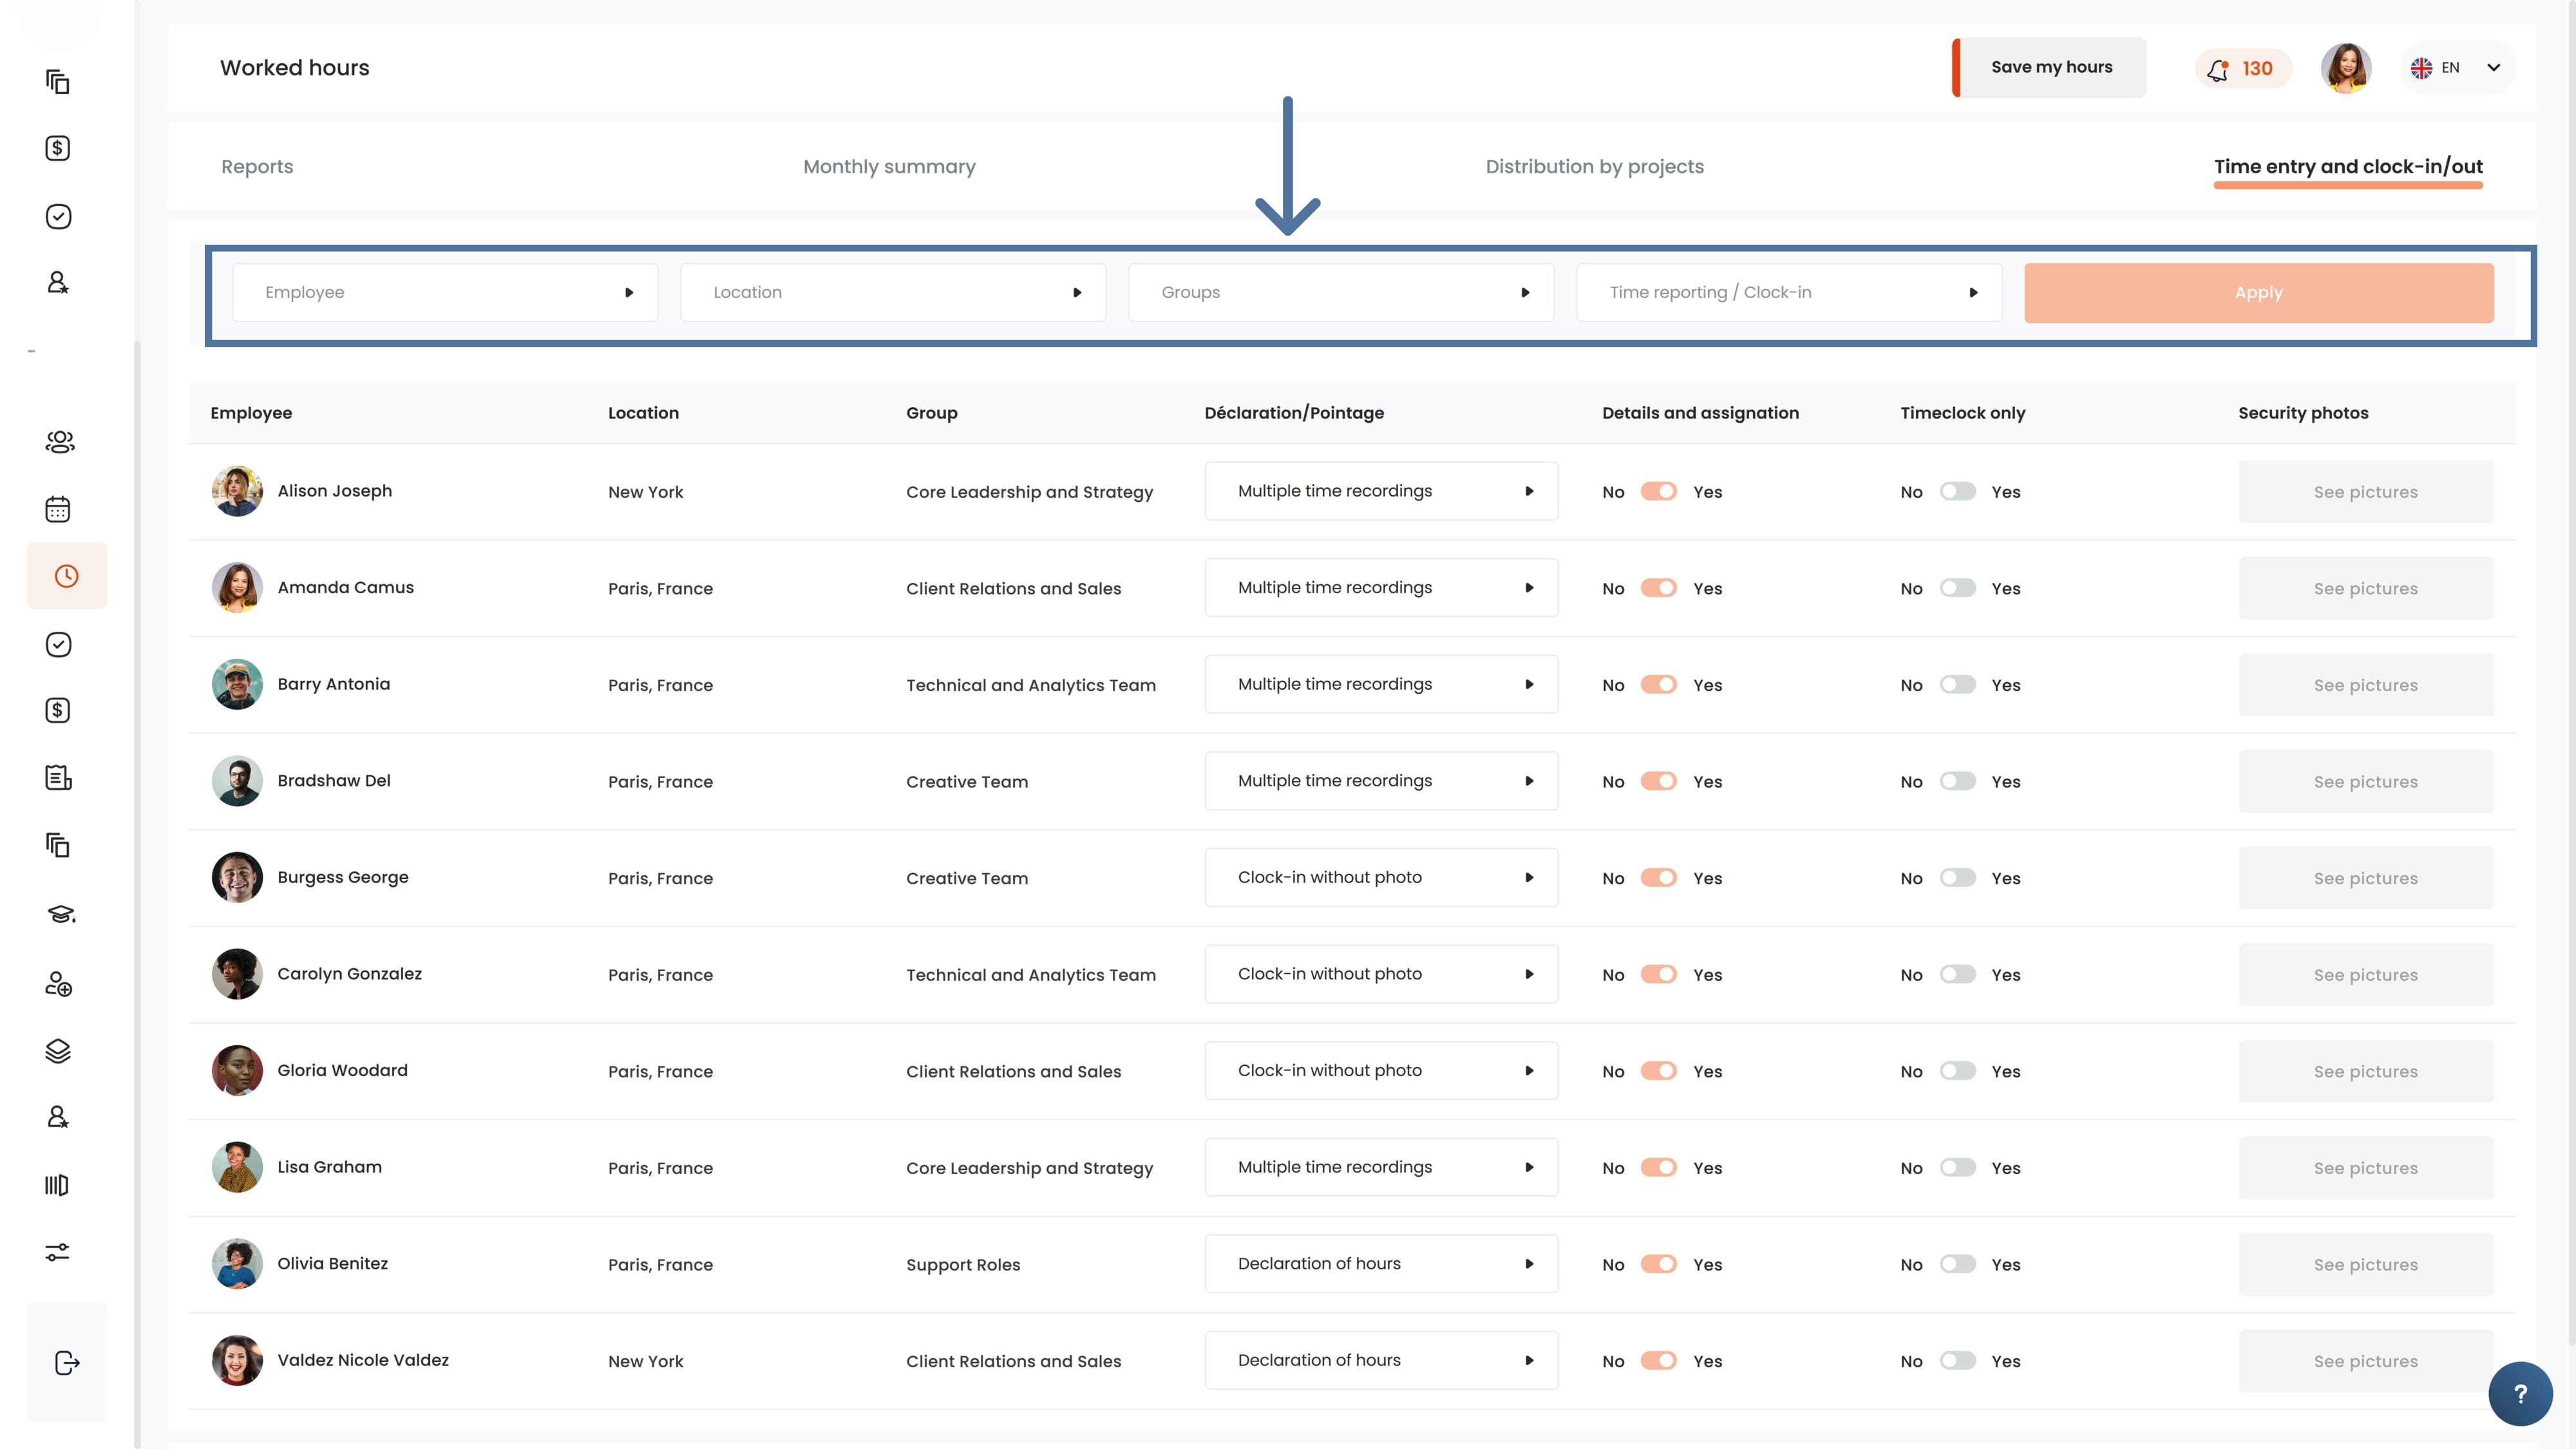Open the report sheet sidebar icon
The image size is (2576, 1449).
pyautogui.click(x=58, y=777)
